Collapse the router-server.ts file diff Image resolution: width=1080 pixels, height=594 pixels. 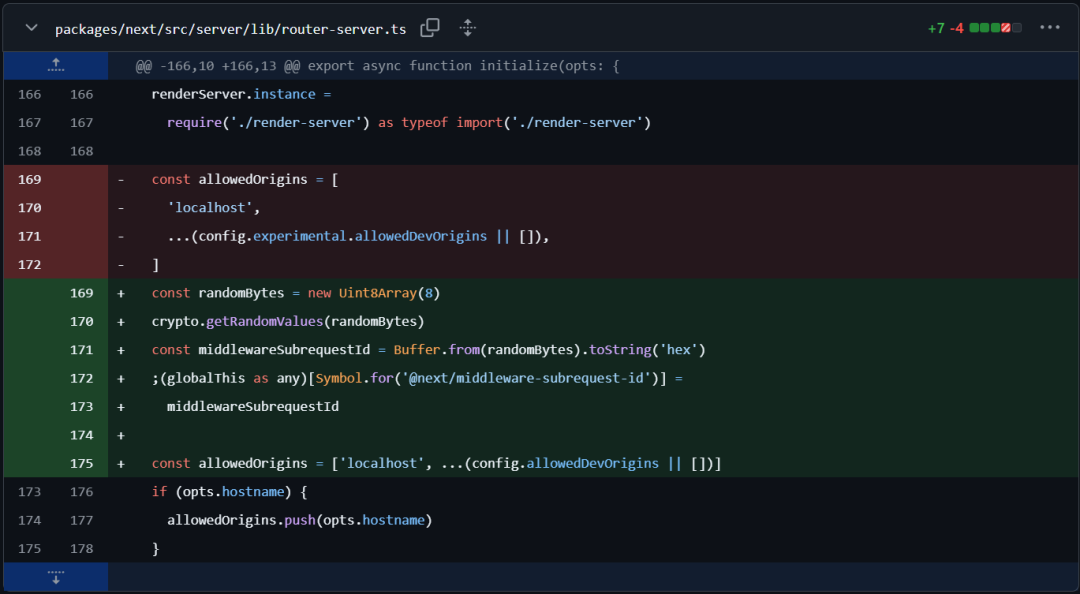31,28
